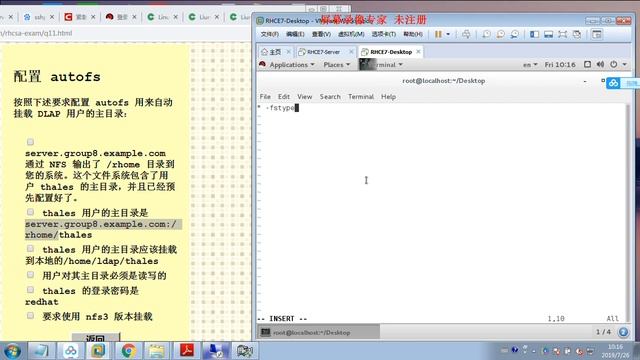Open the Windows Start menu orb
The image size is (640, 360).
tap(12, 351)
